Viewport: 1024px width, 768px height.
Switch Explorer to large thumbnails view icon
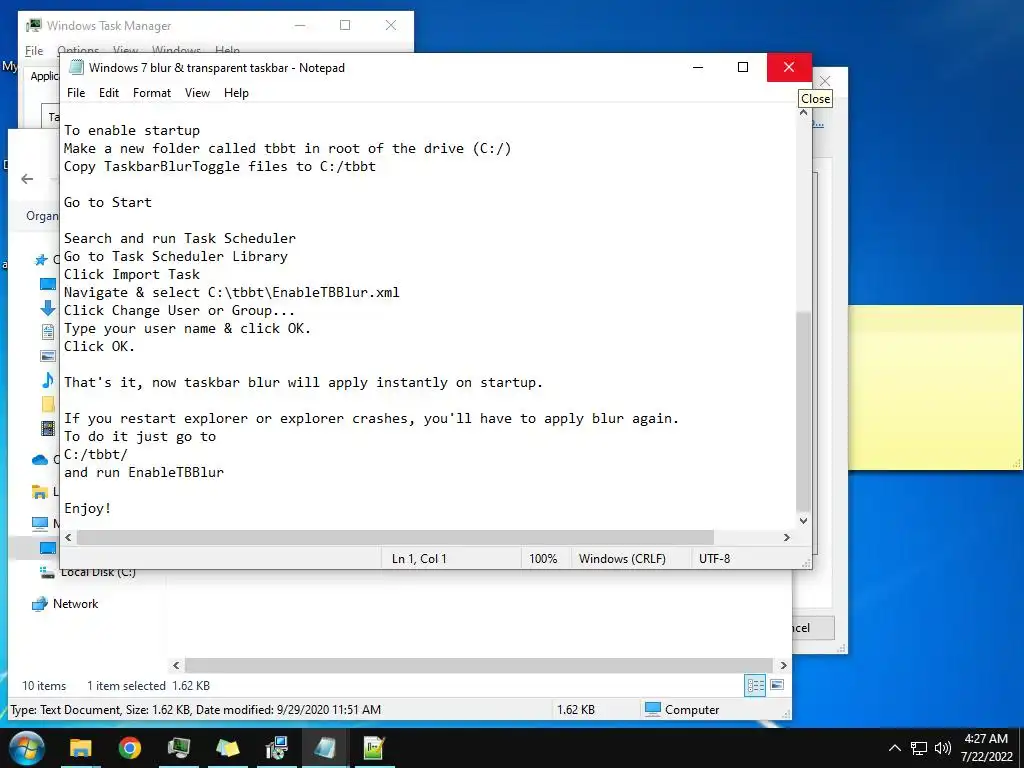tap(777, 685)
